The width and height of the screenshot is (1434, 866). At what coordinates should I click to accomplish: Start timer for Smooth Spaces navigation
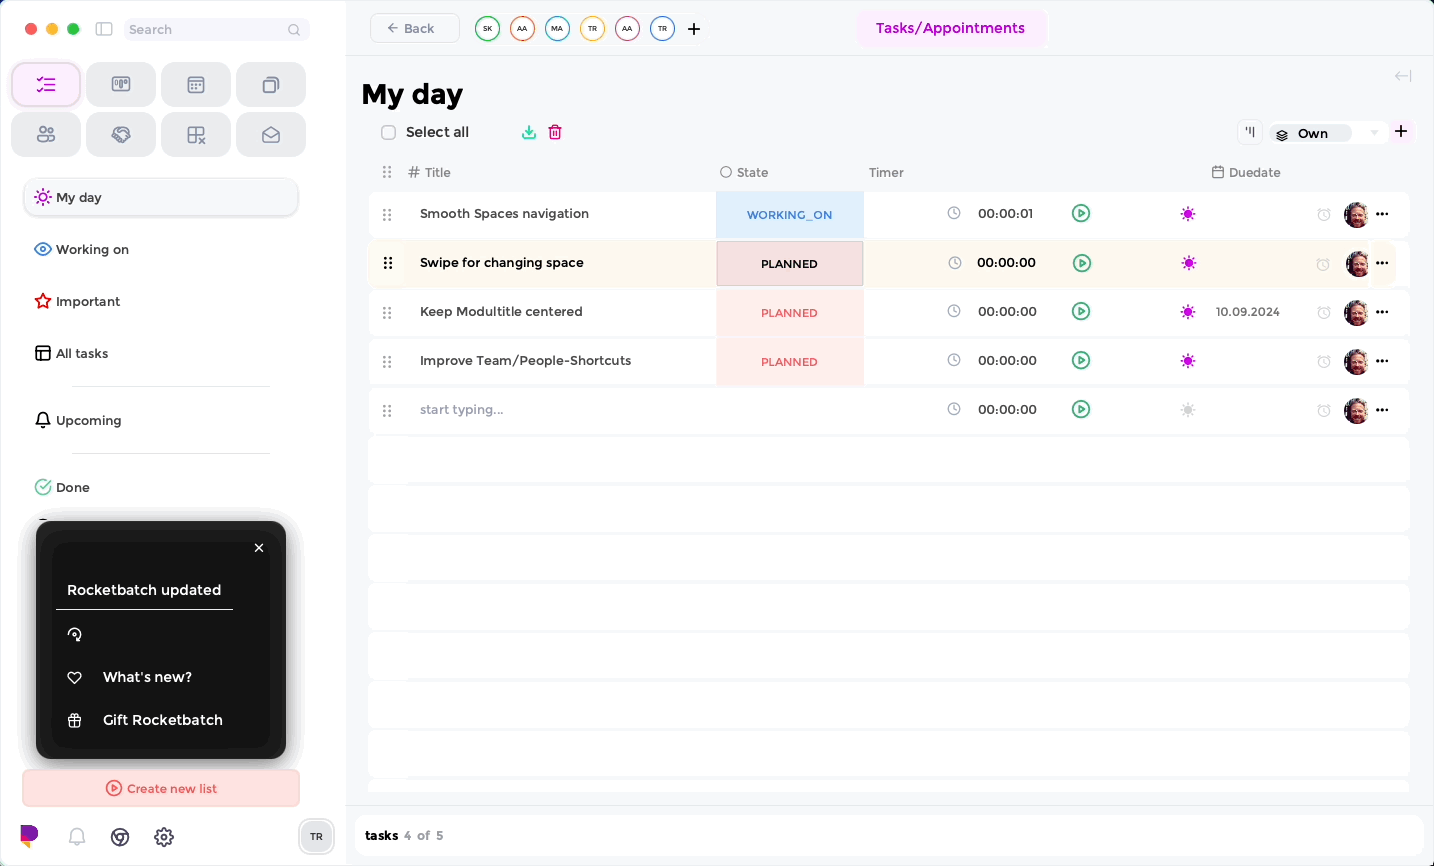coord(1081,213)
